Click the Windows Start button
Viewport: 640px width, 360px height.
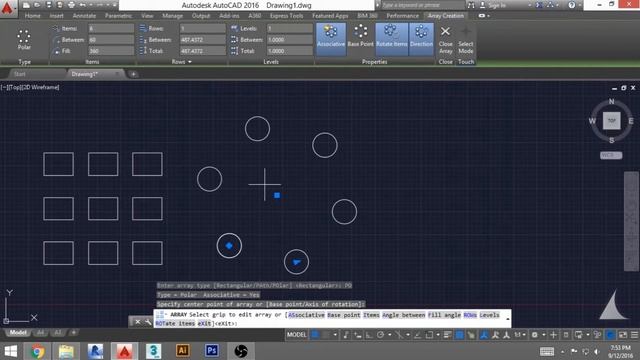(x=11, y=351)
